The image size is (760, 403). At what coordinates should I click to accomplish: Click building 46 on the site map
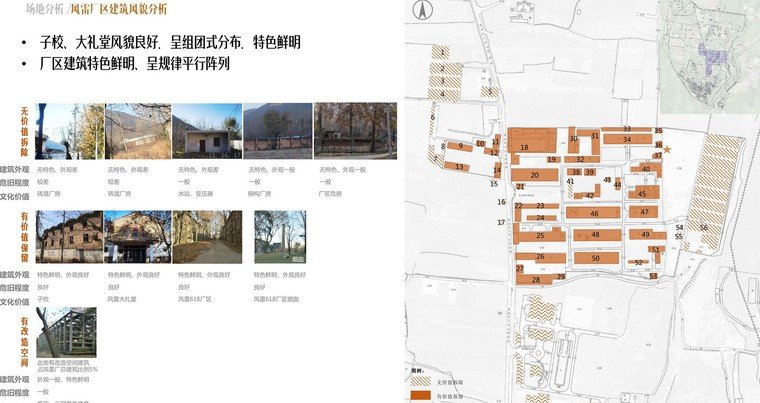point(594,213)
